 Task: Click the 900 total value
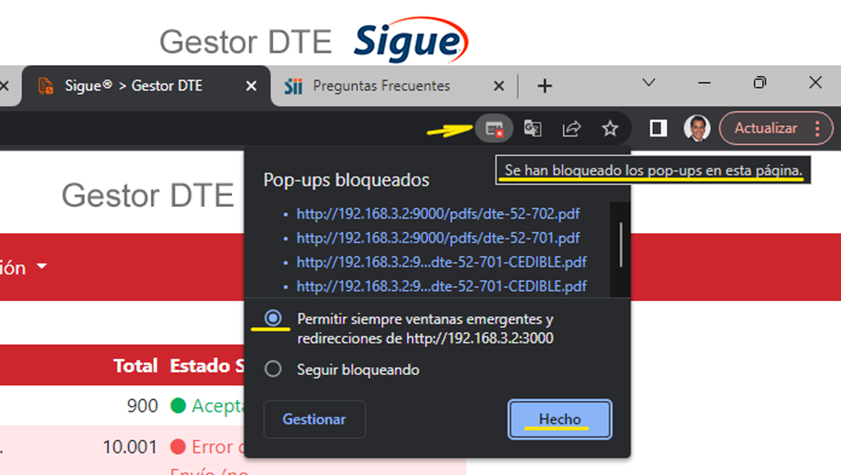click(x=142, y=406)
